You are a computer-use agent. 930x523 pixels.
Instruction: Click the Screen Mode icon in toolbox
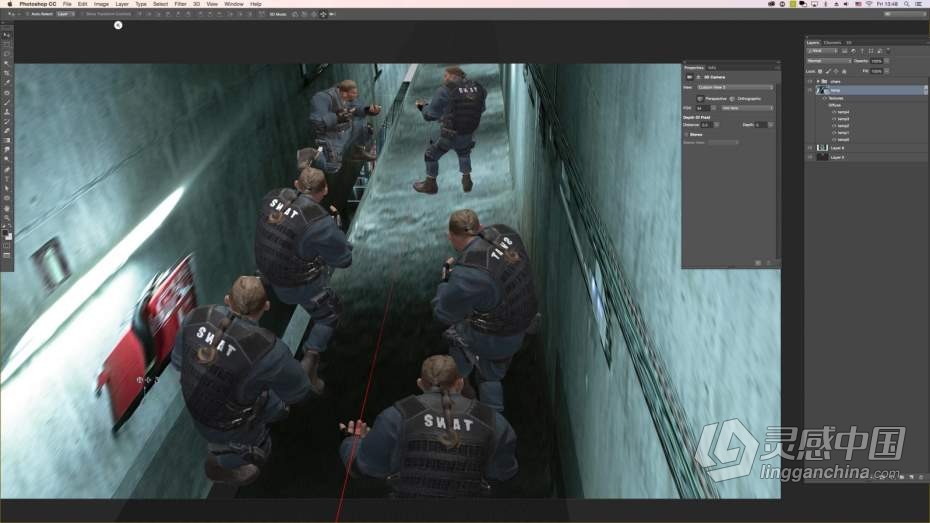(7, 256)
